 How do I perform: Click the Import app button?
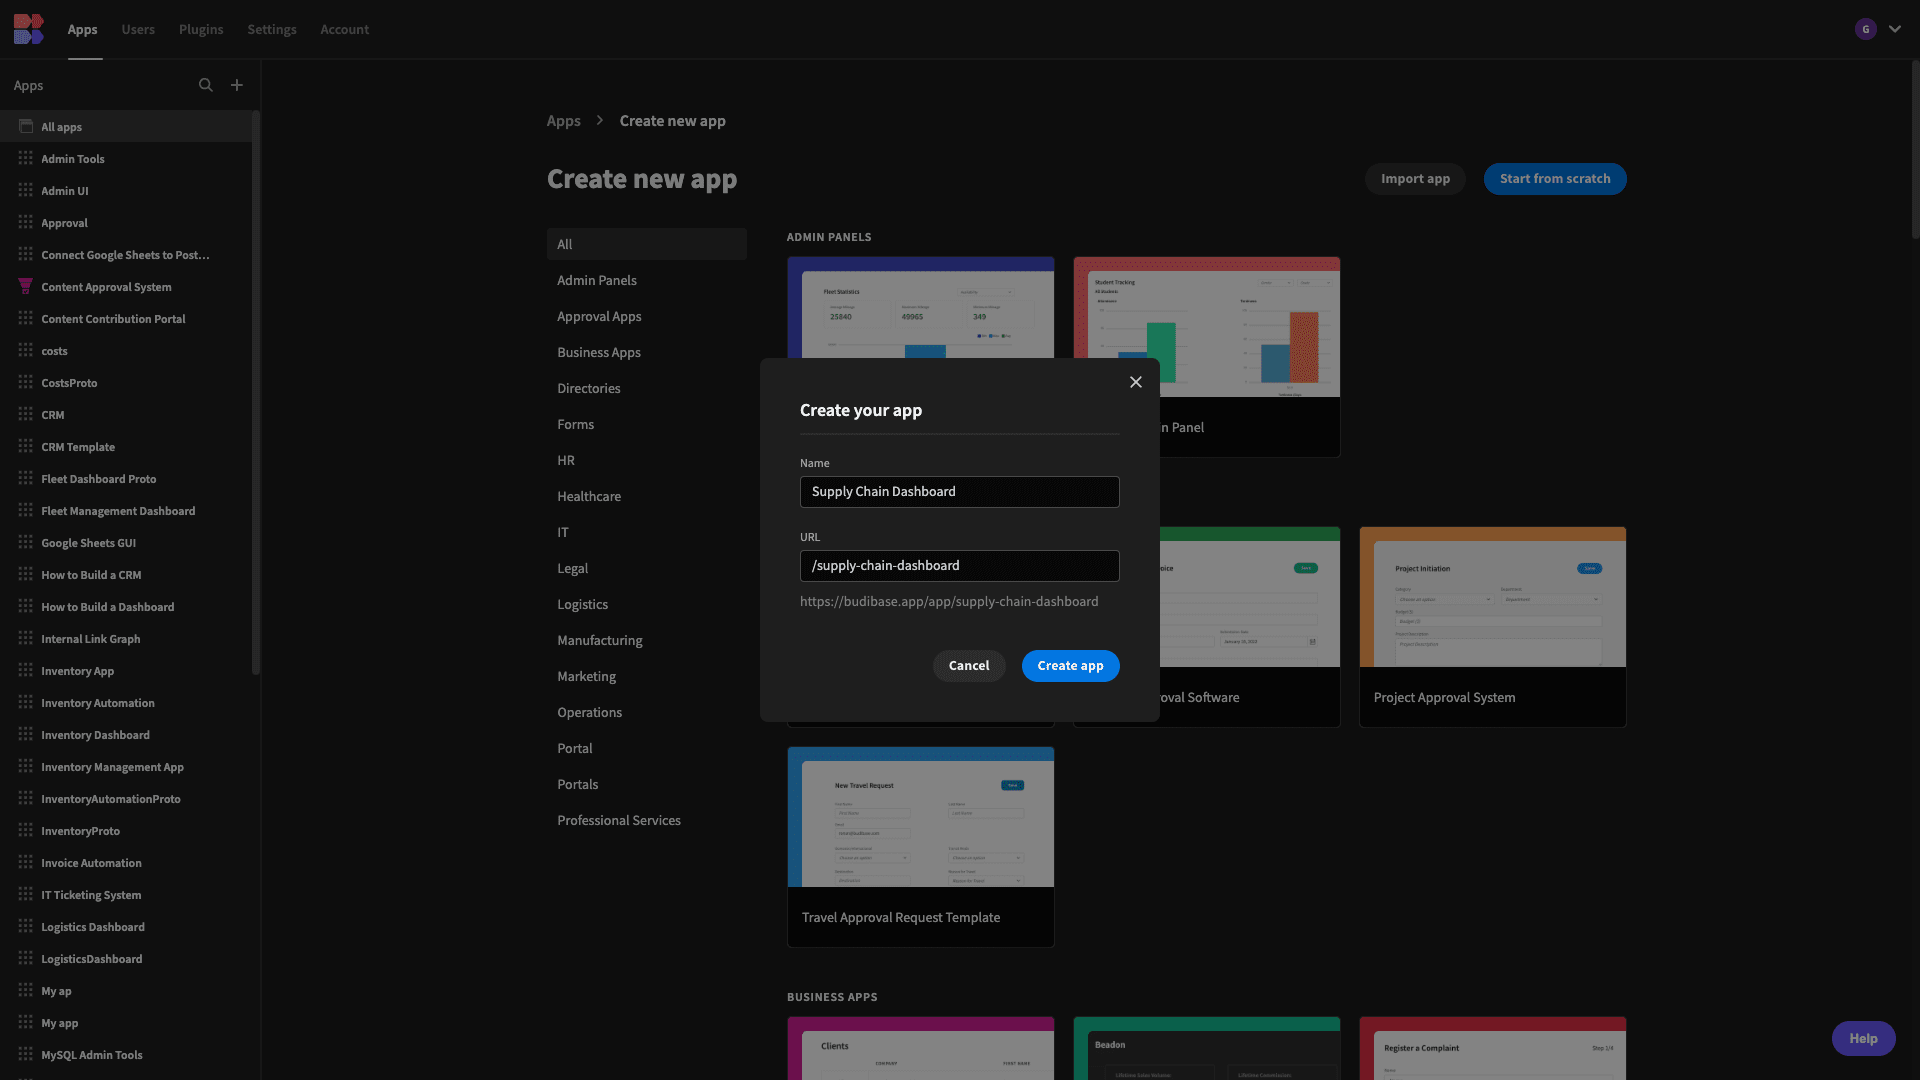tap(1414, 178)
